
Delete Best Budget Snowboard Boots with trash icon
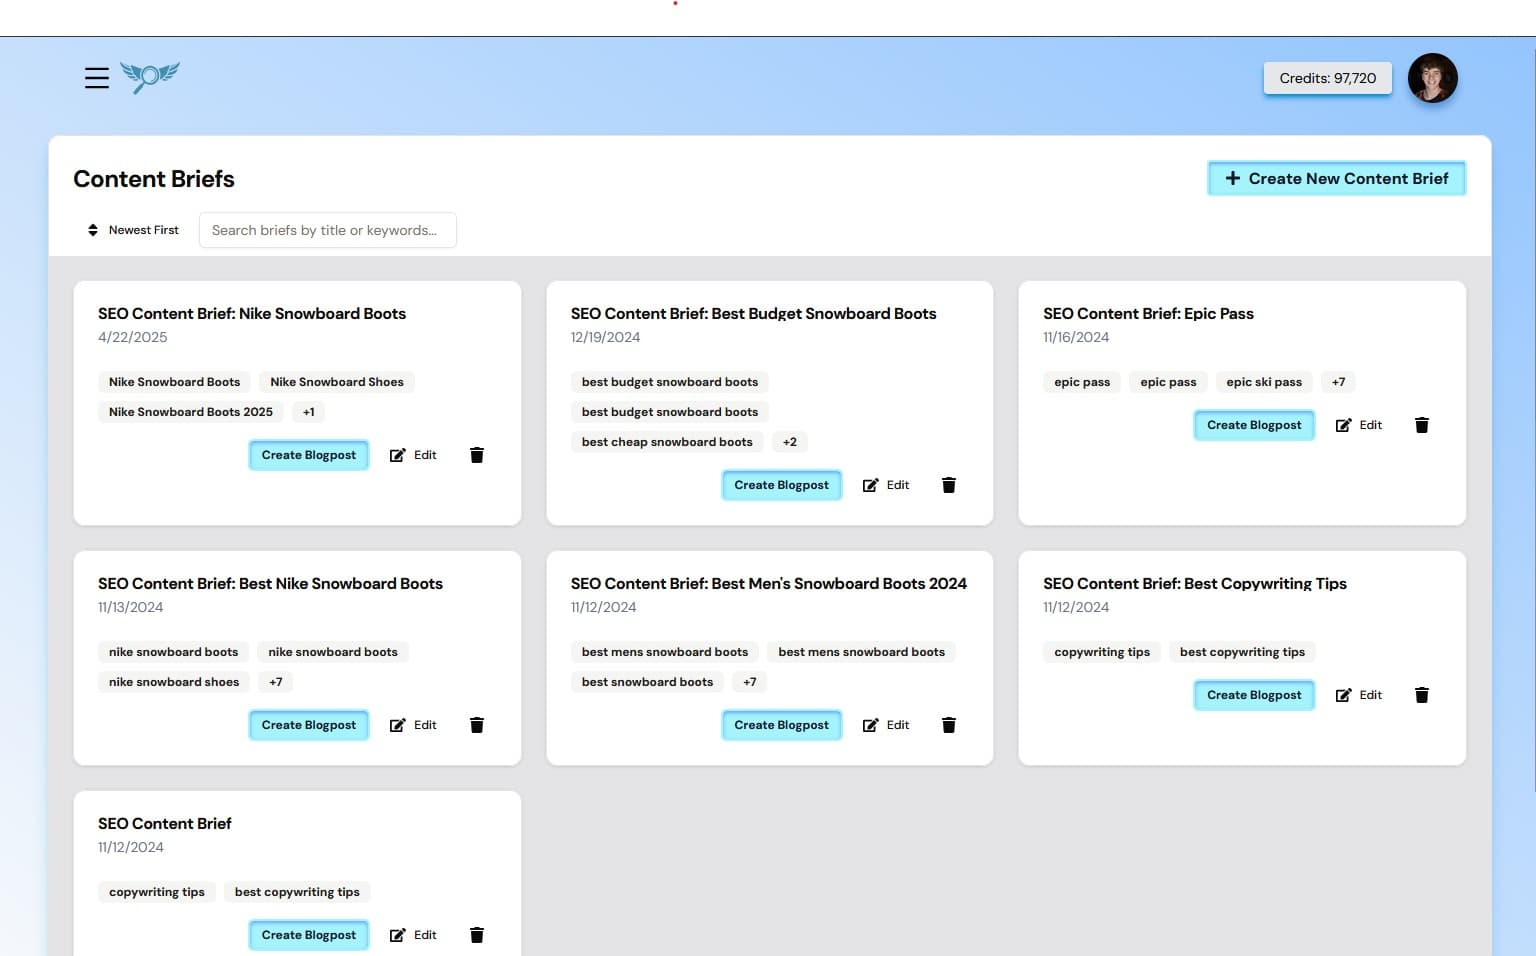point(948,485)
